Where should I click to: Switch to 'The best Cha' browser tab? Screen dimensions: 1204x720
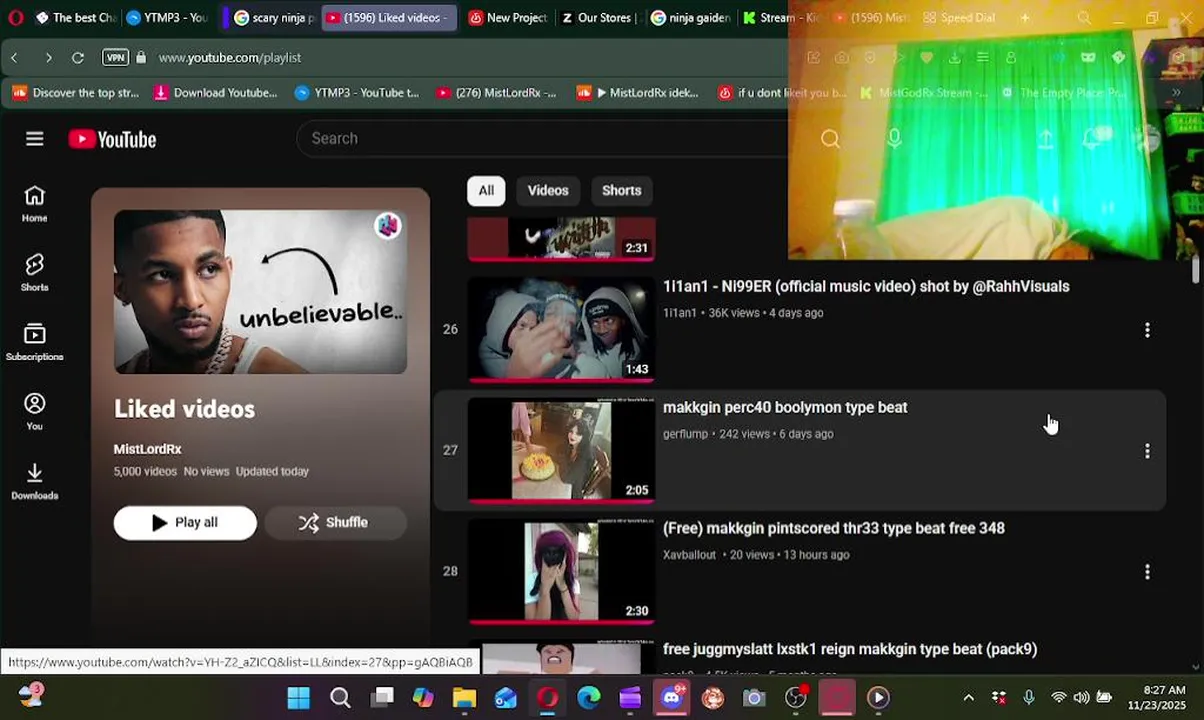point(75,18)
